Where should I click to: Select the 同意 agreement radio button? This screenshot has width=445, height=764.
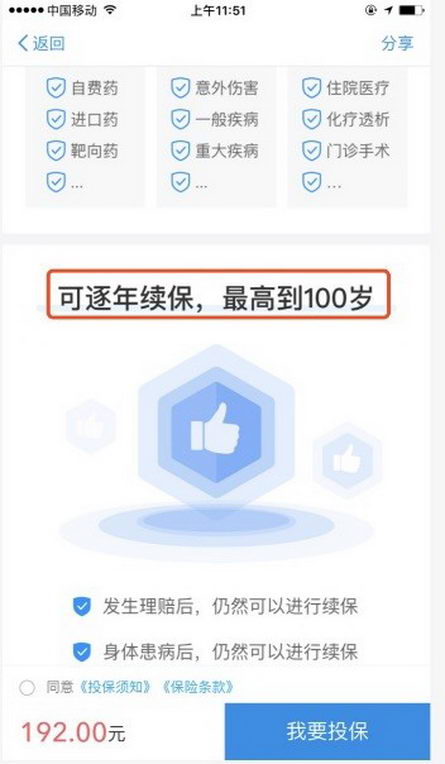(x=27, y=688)
